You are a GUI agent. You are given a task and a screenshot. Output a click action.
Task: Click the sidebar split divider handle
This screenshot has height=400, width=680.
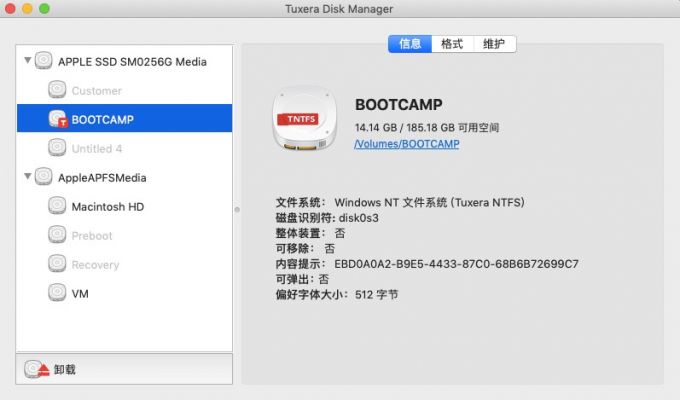point(237,209)
